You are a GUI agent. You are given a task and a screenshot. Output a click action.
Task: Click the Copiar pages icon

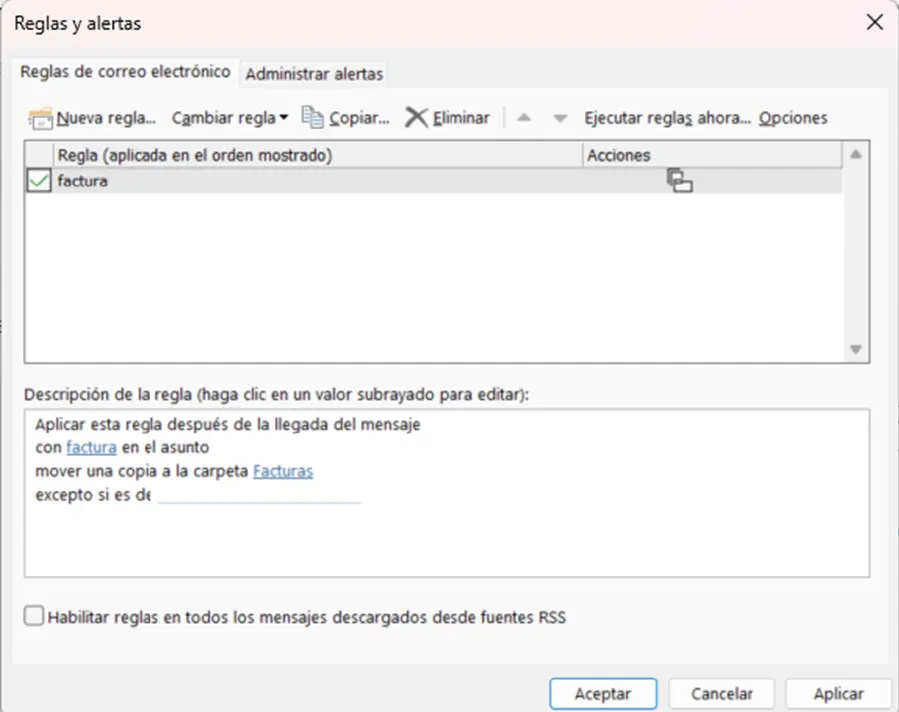[312, 118]
